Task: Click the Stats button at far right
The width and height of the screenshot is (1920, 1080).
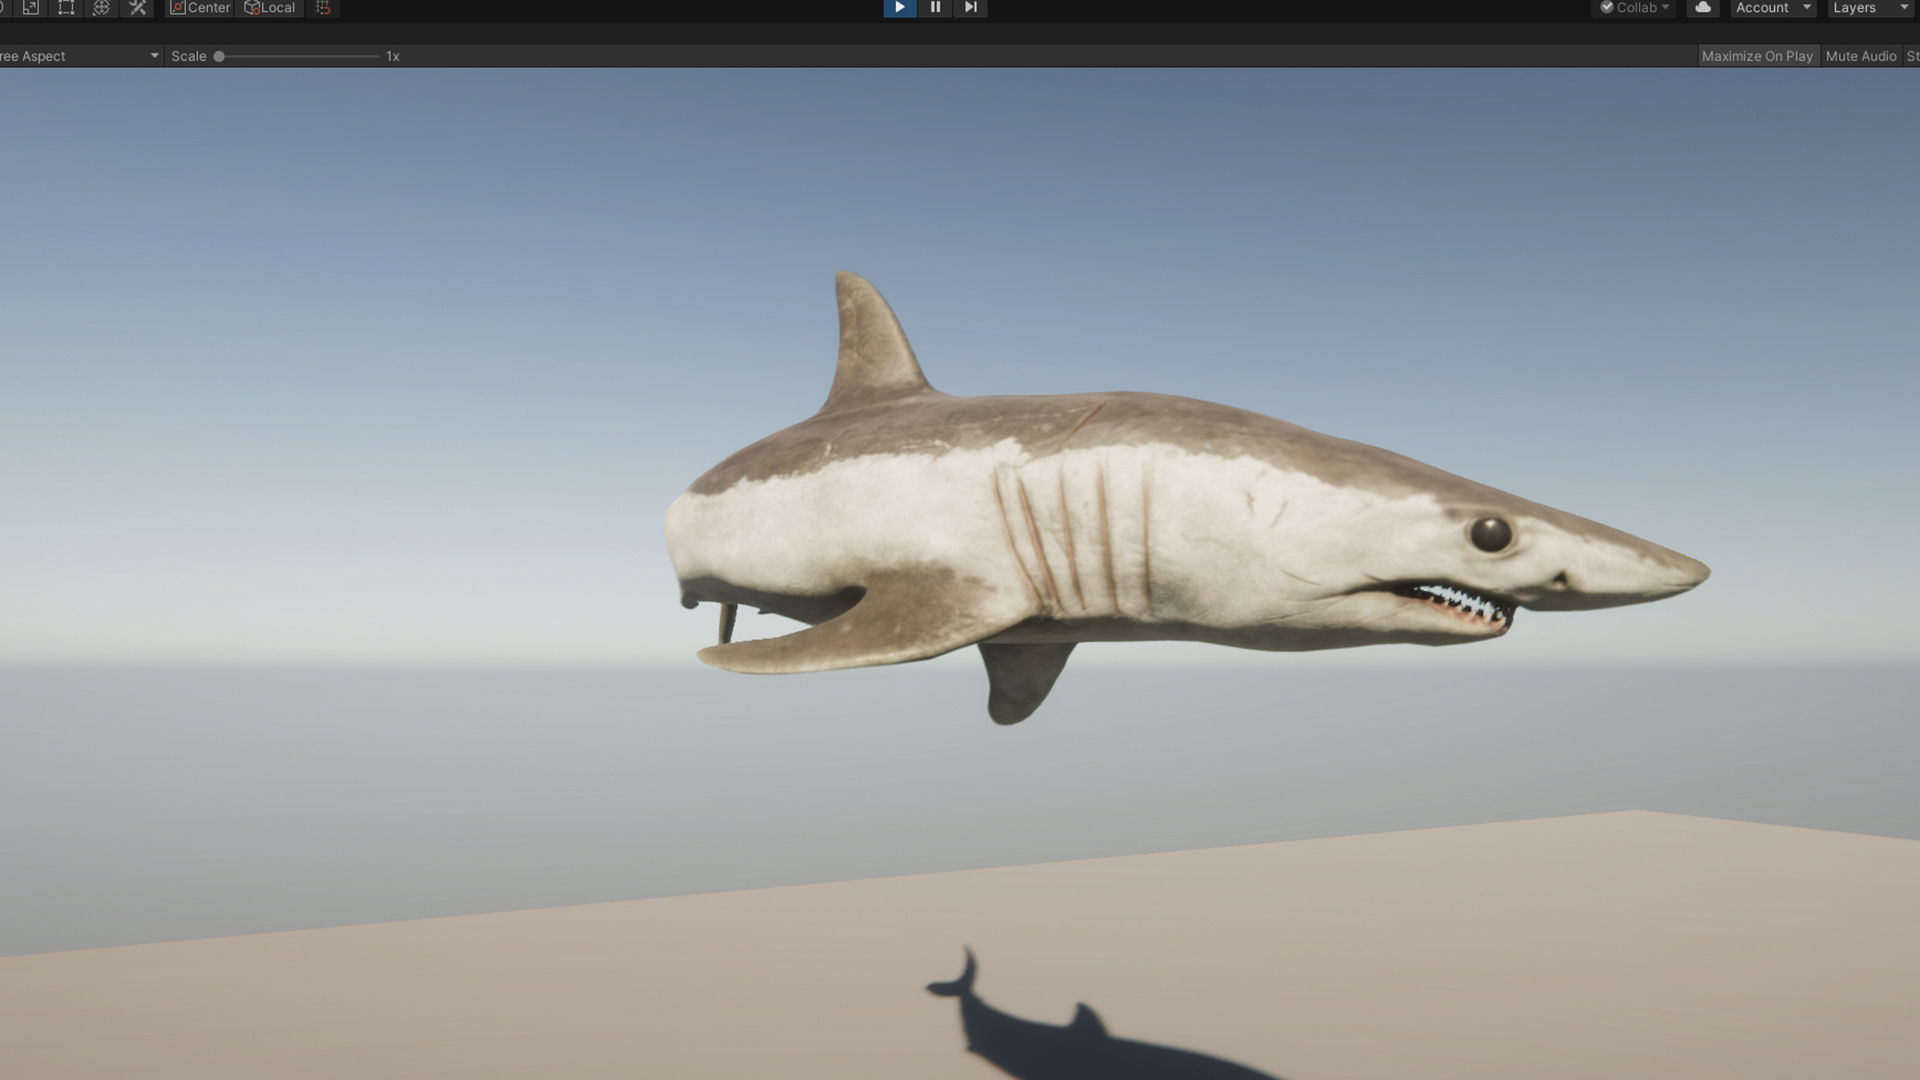Action: 1912,56
